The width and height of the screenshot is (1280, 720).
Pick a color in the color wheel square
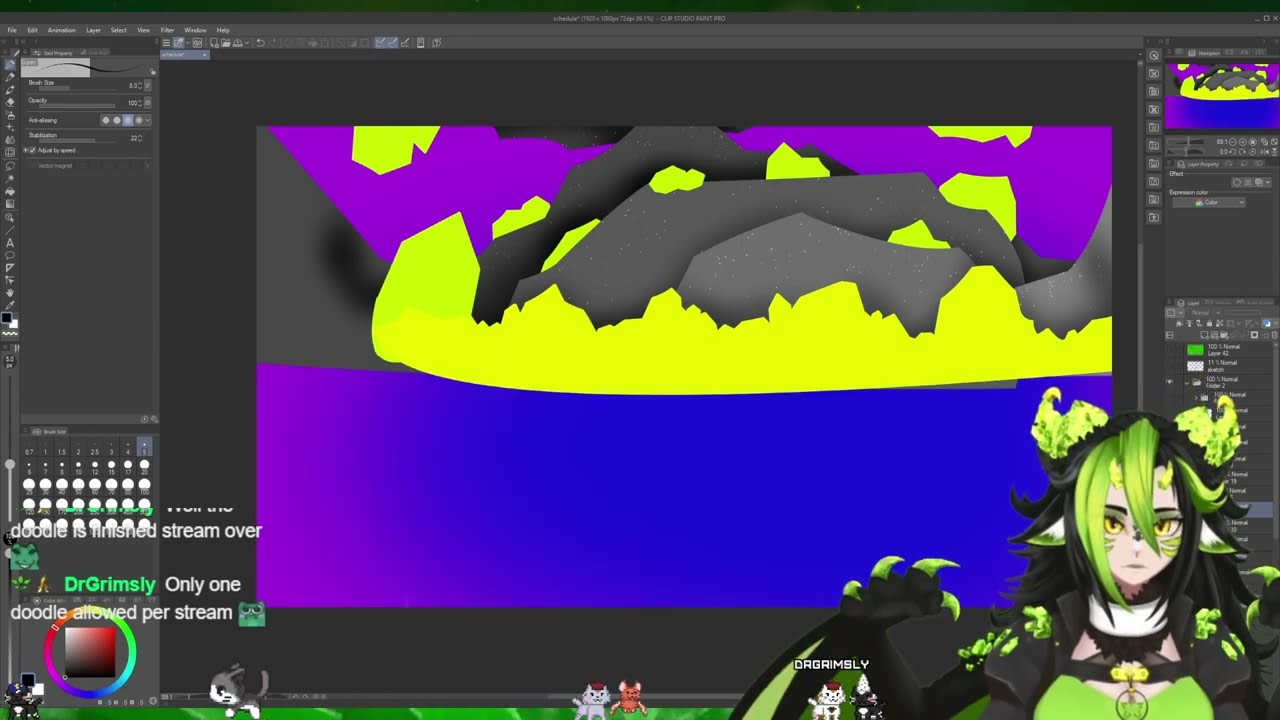click(x=90, y=654)
